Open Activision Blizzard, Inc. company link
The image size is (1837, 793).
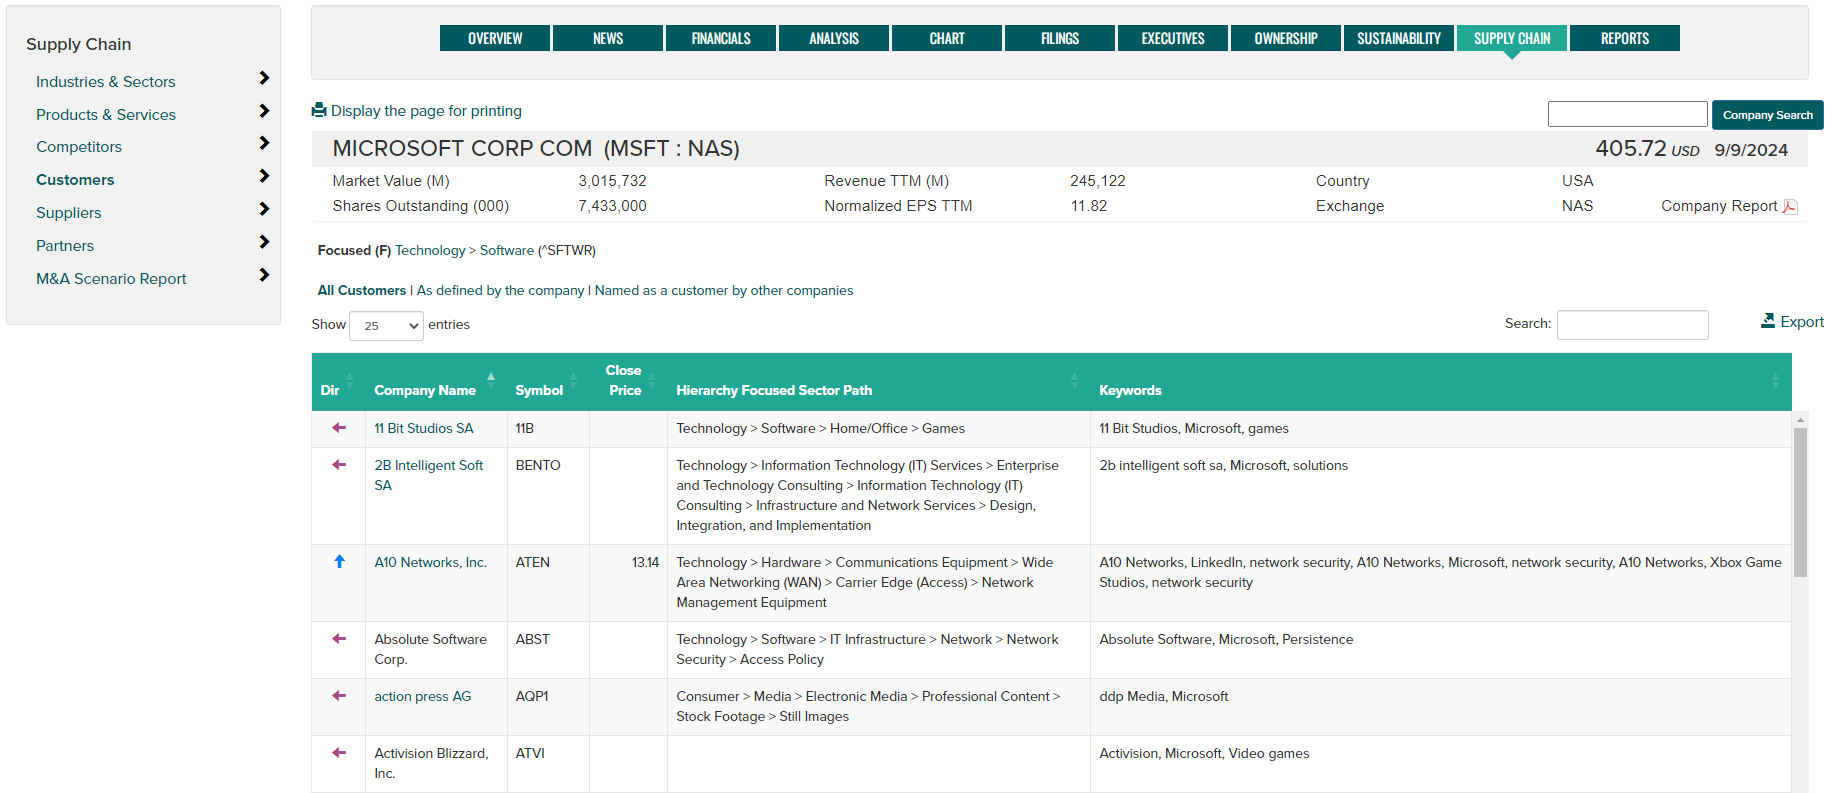click(432, 763)
